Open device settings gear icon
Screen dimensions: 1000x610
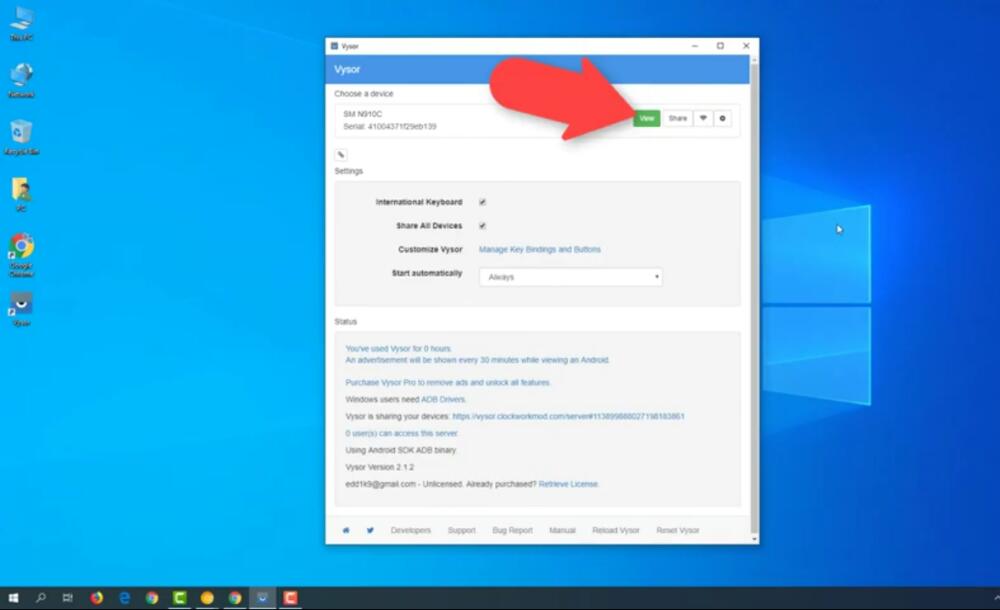[722, 118]
